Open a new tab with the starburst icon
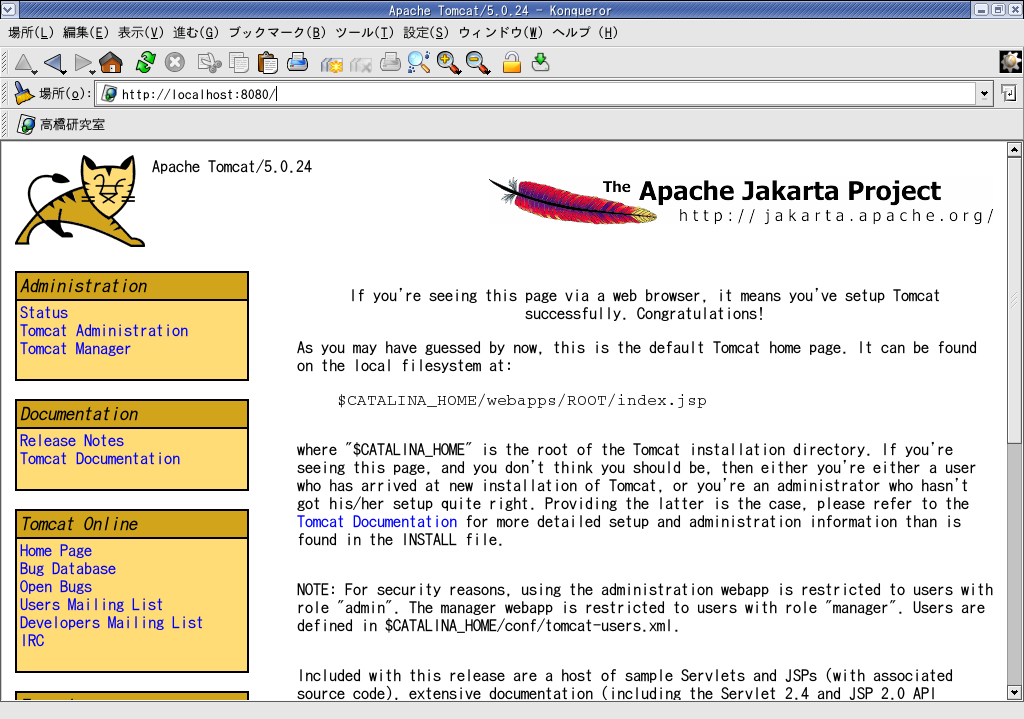 [332, 63]
